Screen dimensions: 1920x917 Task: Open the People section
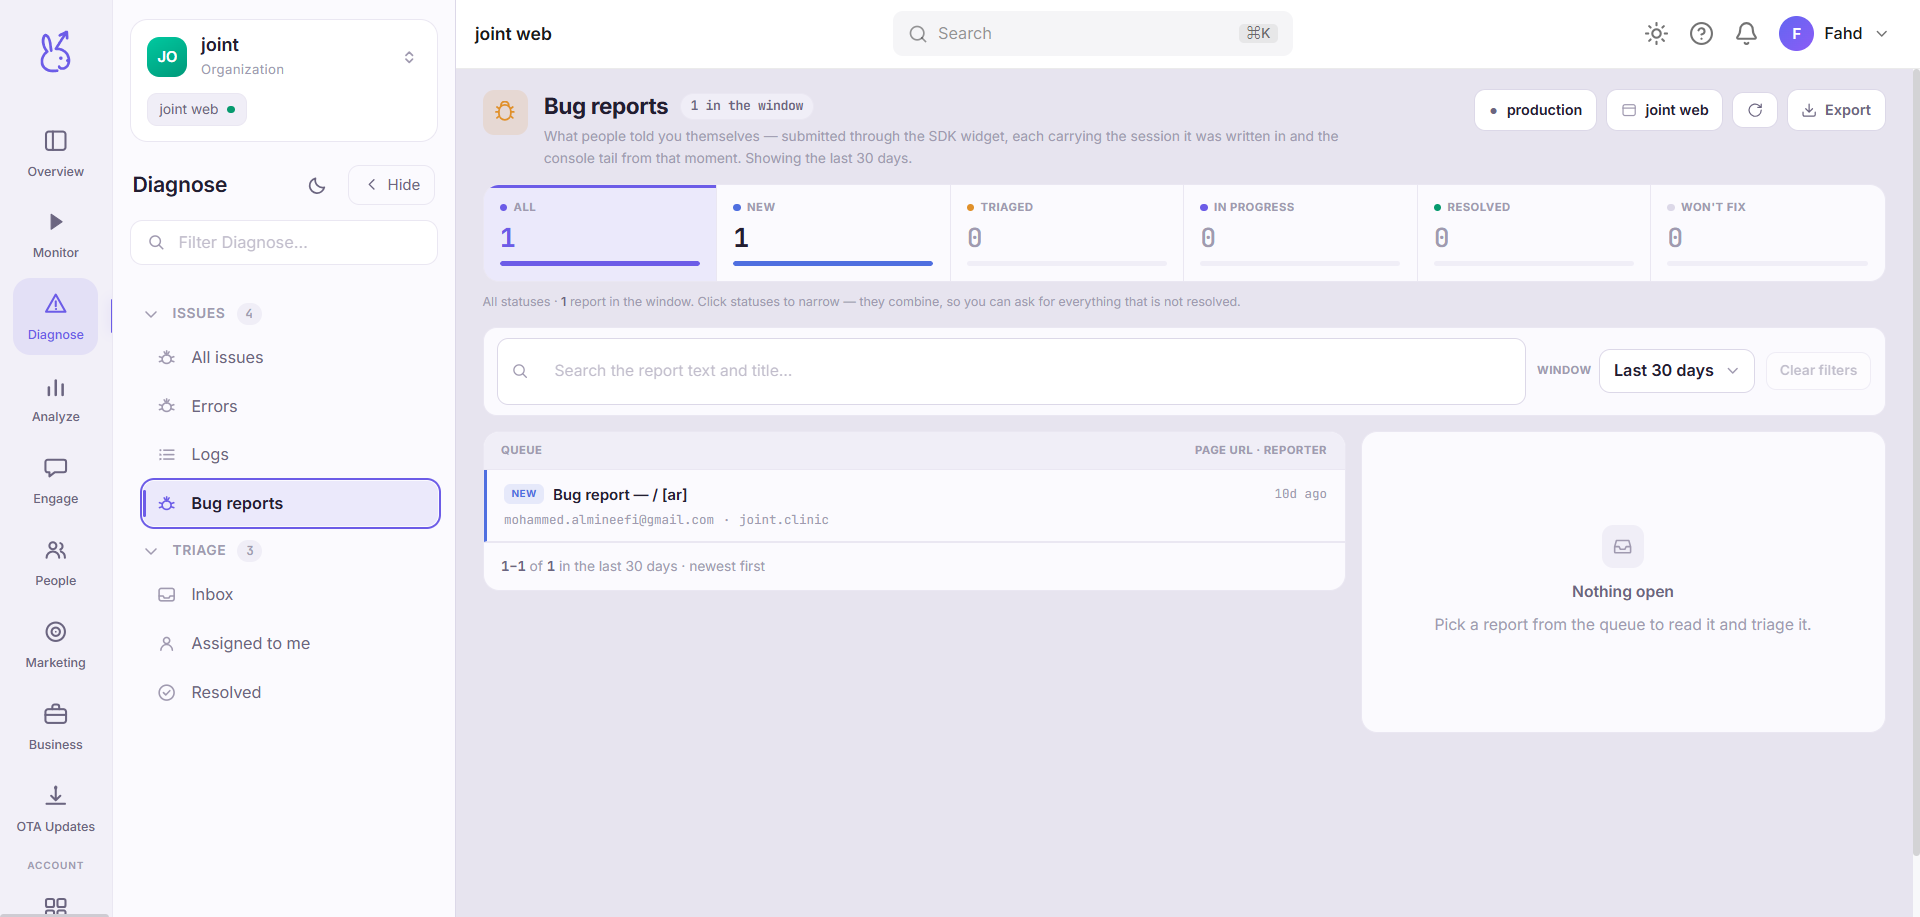point(56,563)
